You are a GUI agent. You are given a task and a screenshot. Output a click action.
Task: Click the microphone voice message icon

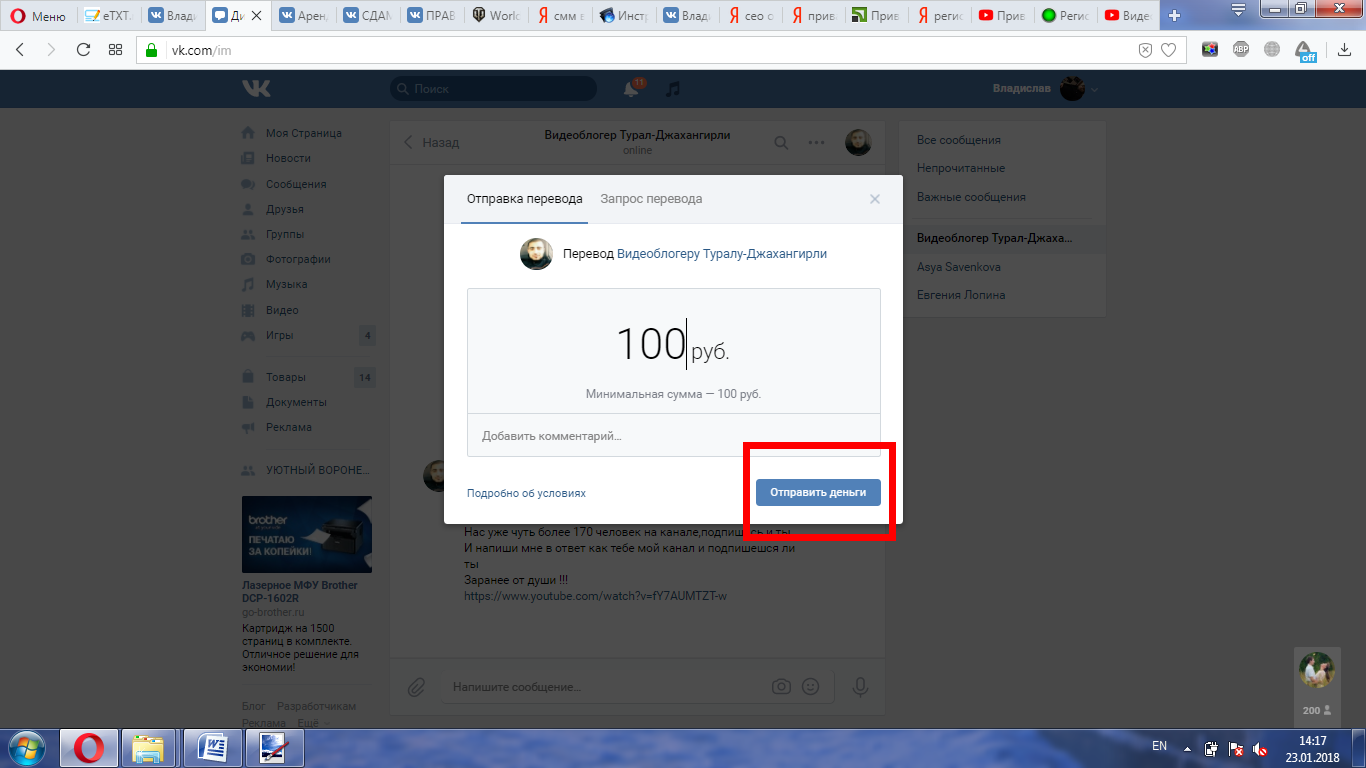859,687
